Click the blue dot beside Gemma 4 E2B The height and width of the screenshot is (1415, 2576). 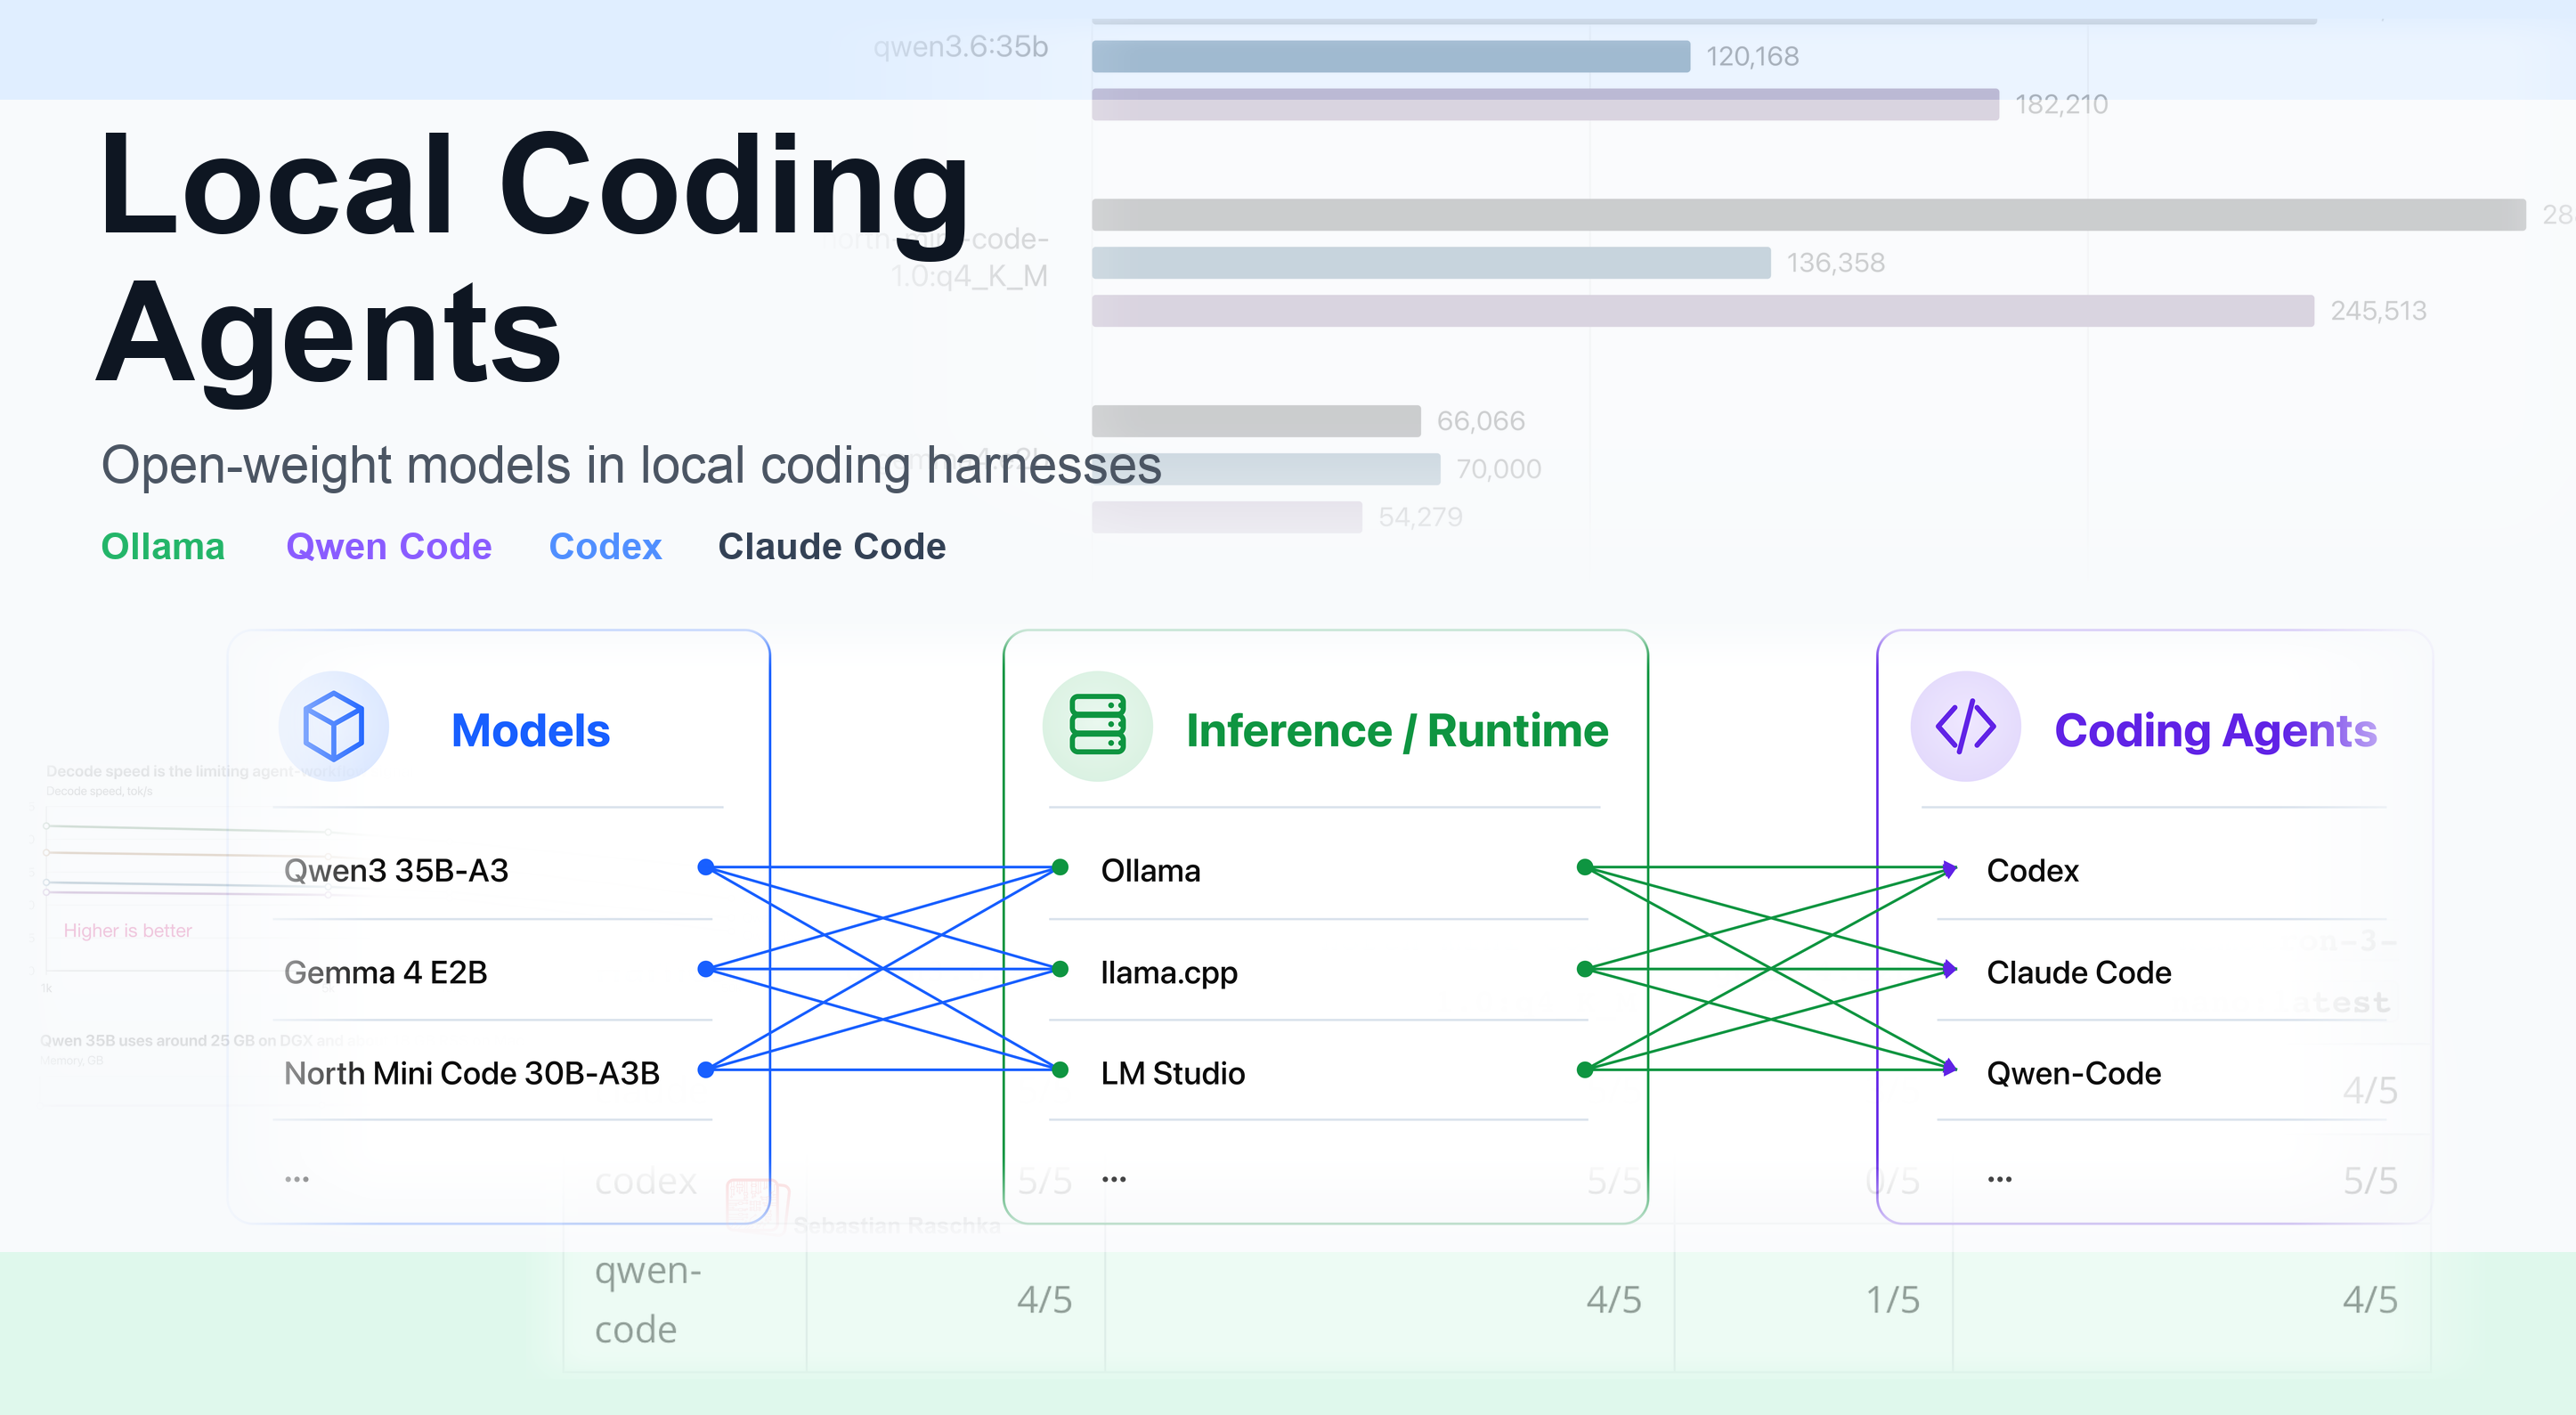coord(706,969)
